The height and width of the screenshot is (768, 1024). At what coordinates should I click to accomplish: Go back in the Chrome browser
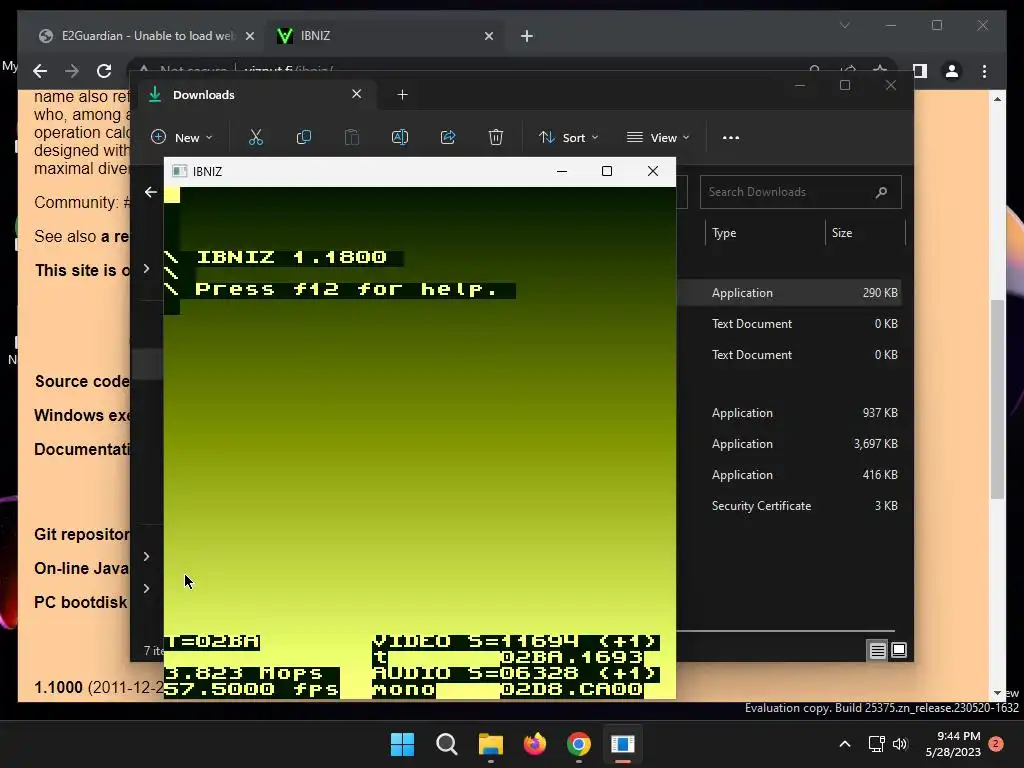click(40, 71)
